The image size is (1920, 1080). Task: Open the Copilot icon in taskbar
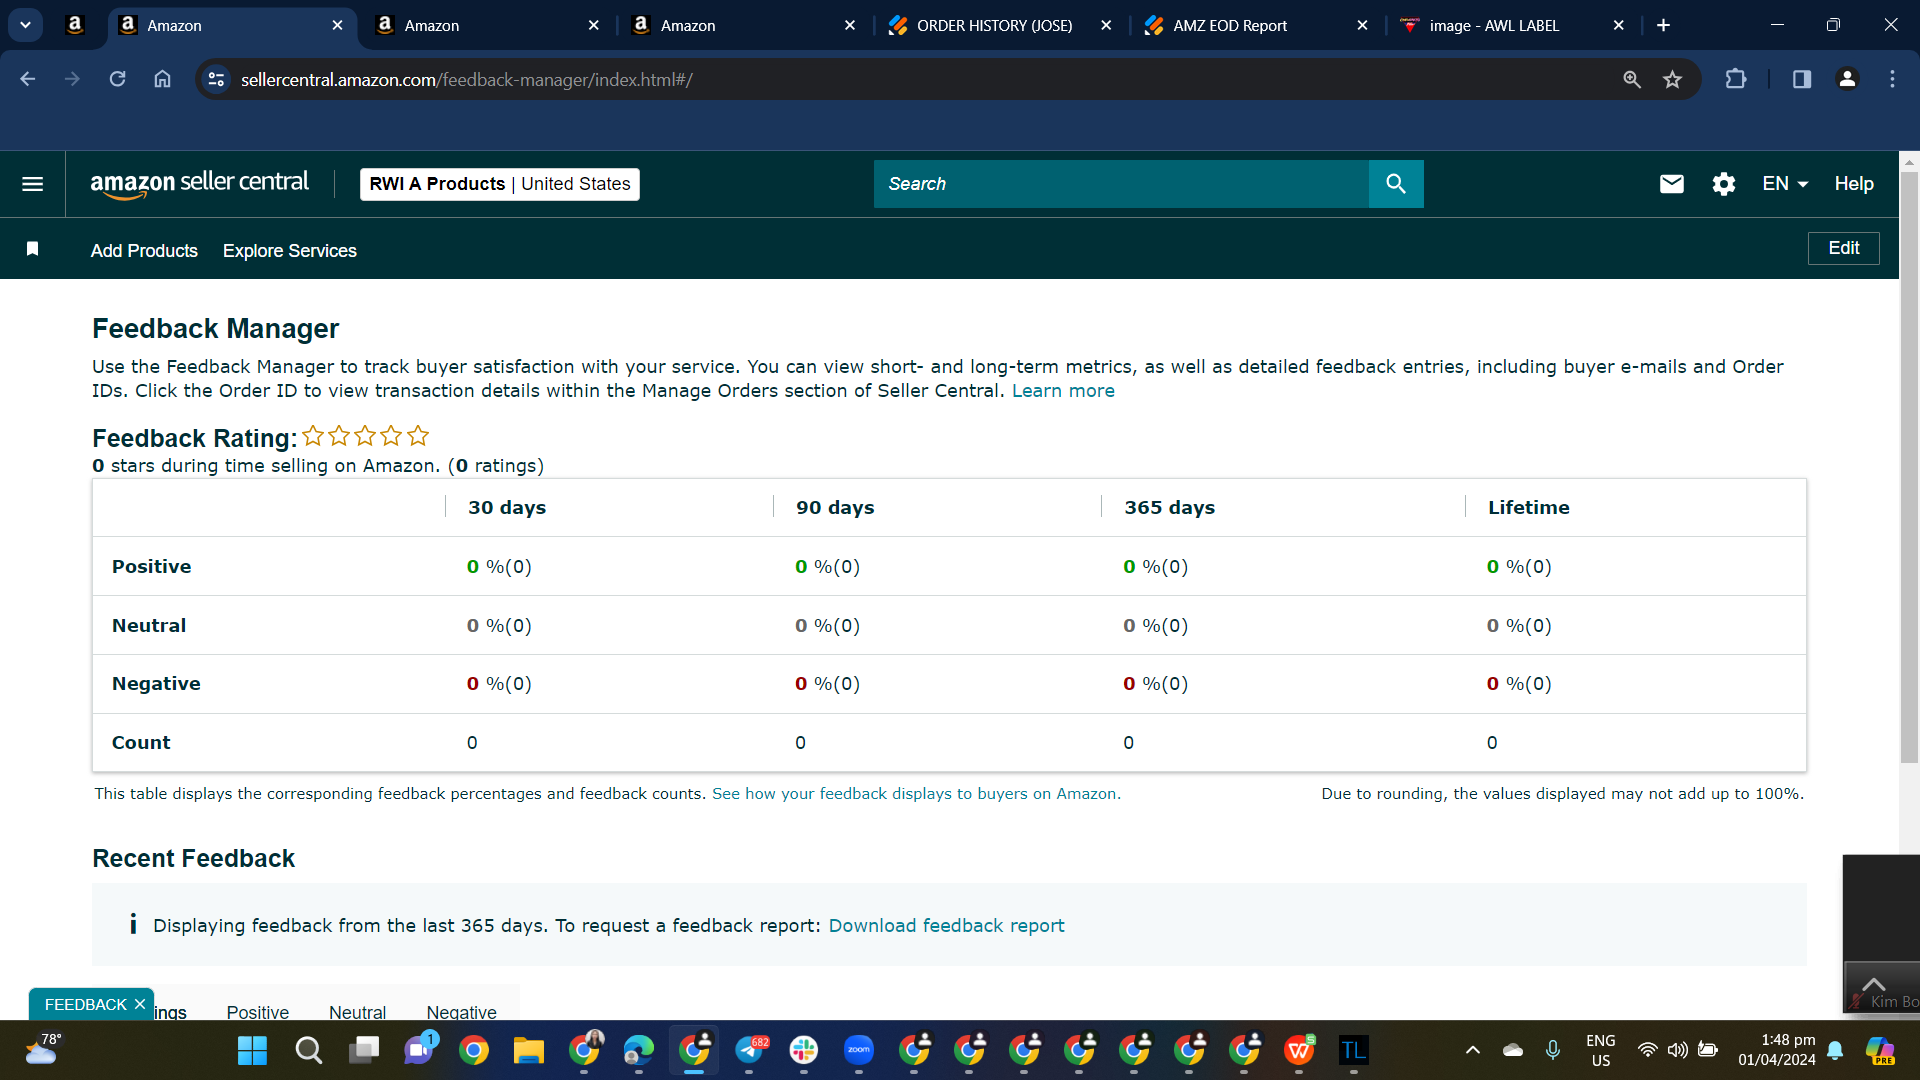1881,1050
